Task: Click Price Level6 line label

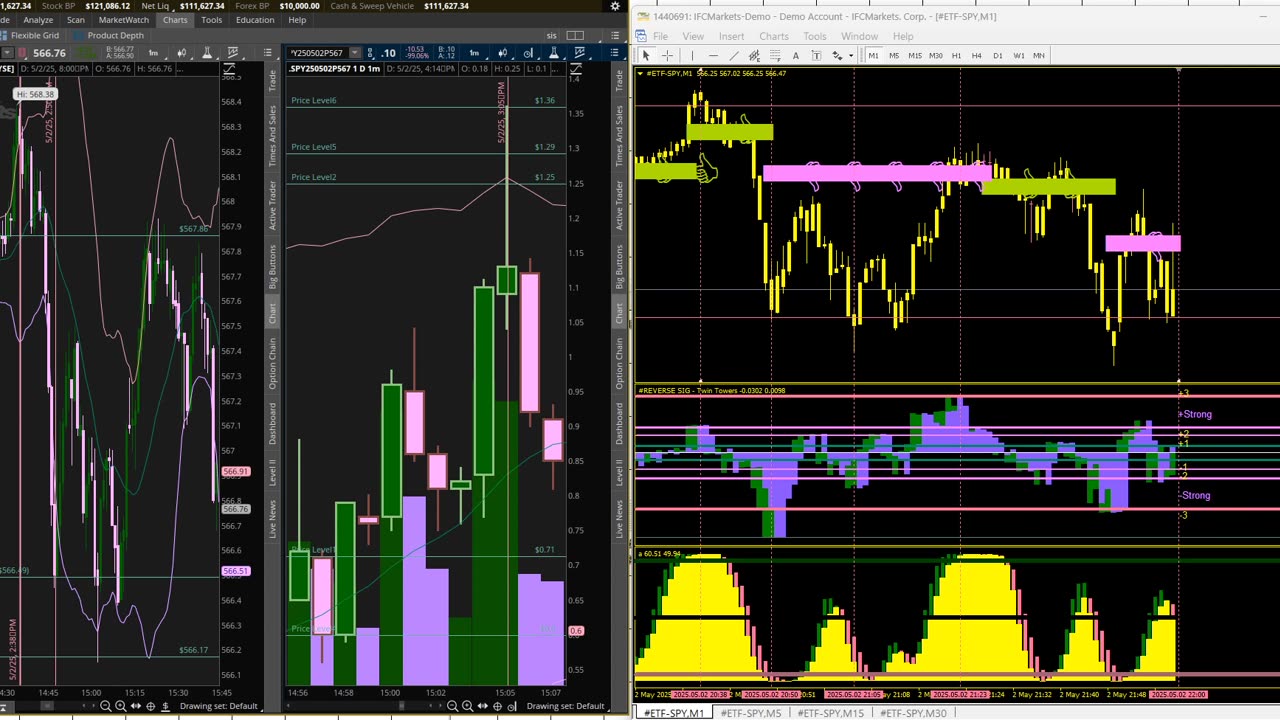Action: click(x=314, y=100)
